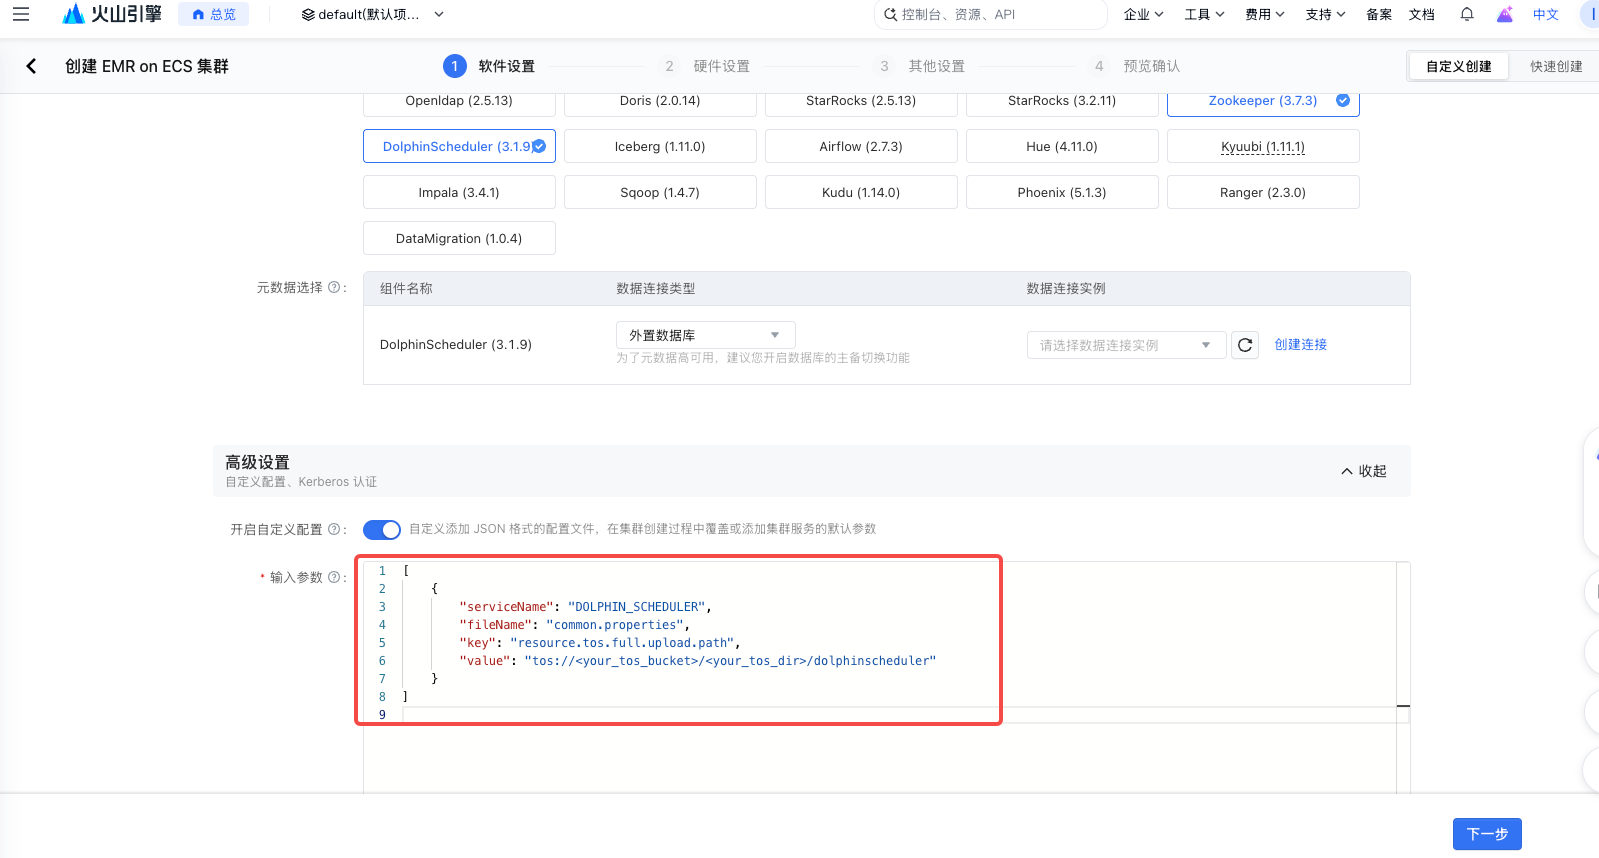The width and height of the screenshot is (1599, 858).
Task: Toggle off the 开启自定义配置 switch
Action: tap(382, 529)
